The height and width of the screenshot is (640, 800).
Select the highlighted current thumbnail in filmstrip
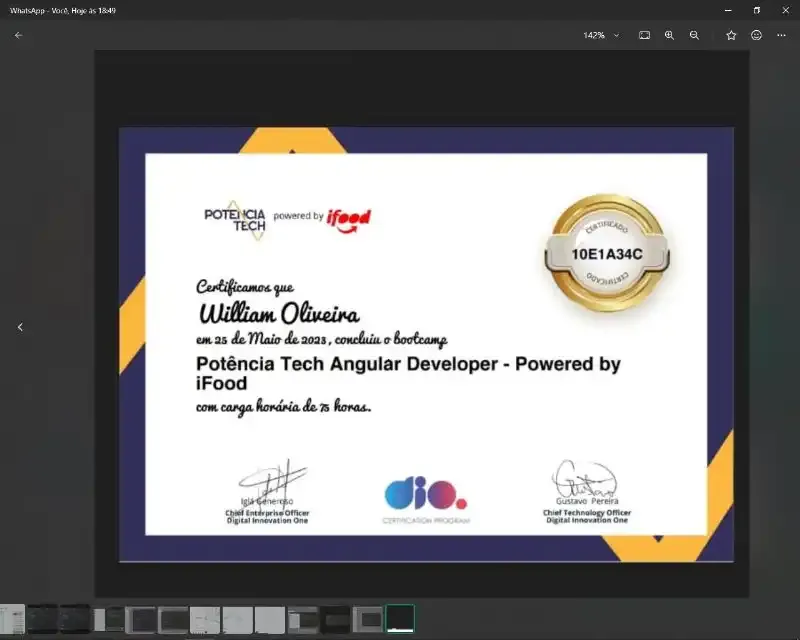pos(400,619)
